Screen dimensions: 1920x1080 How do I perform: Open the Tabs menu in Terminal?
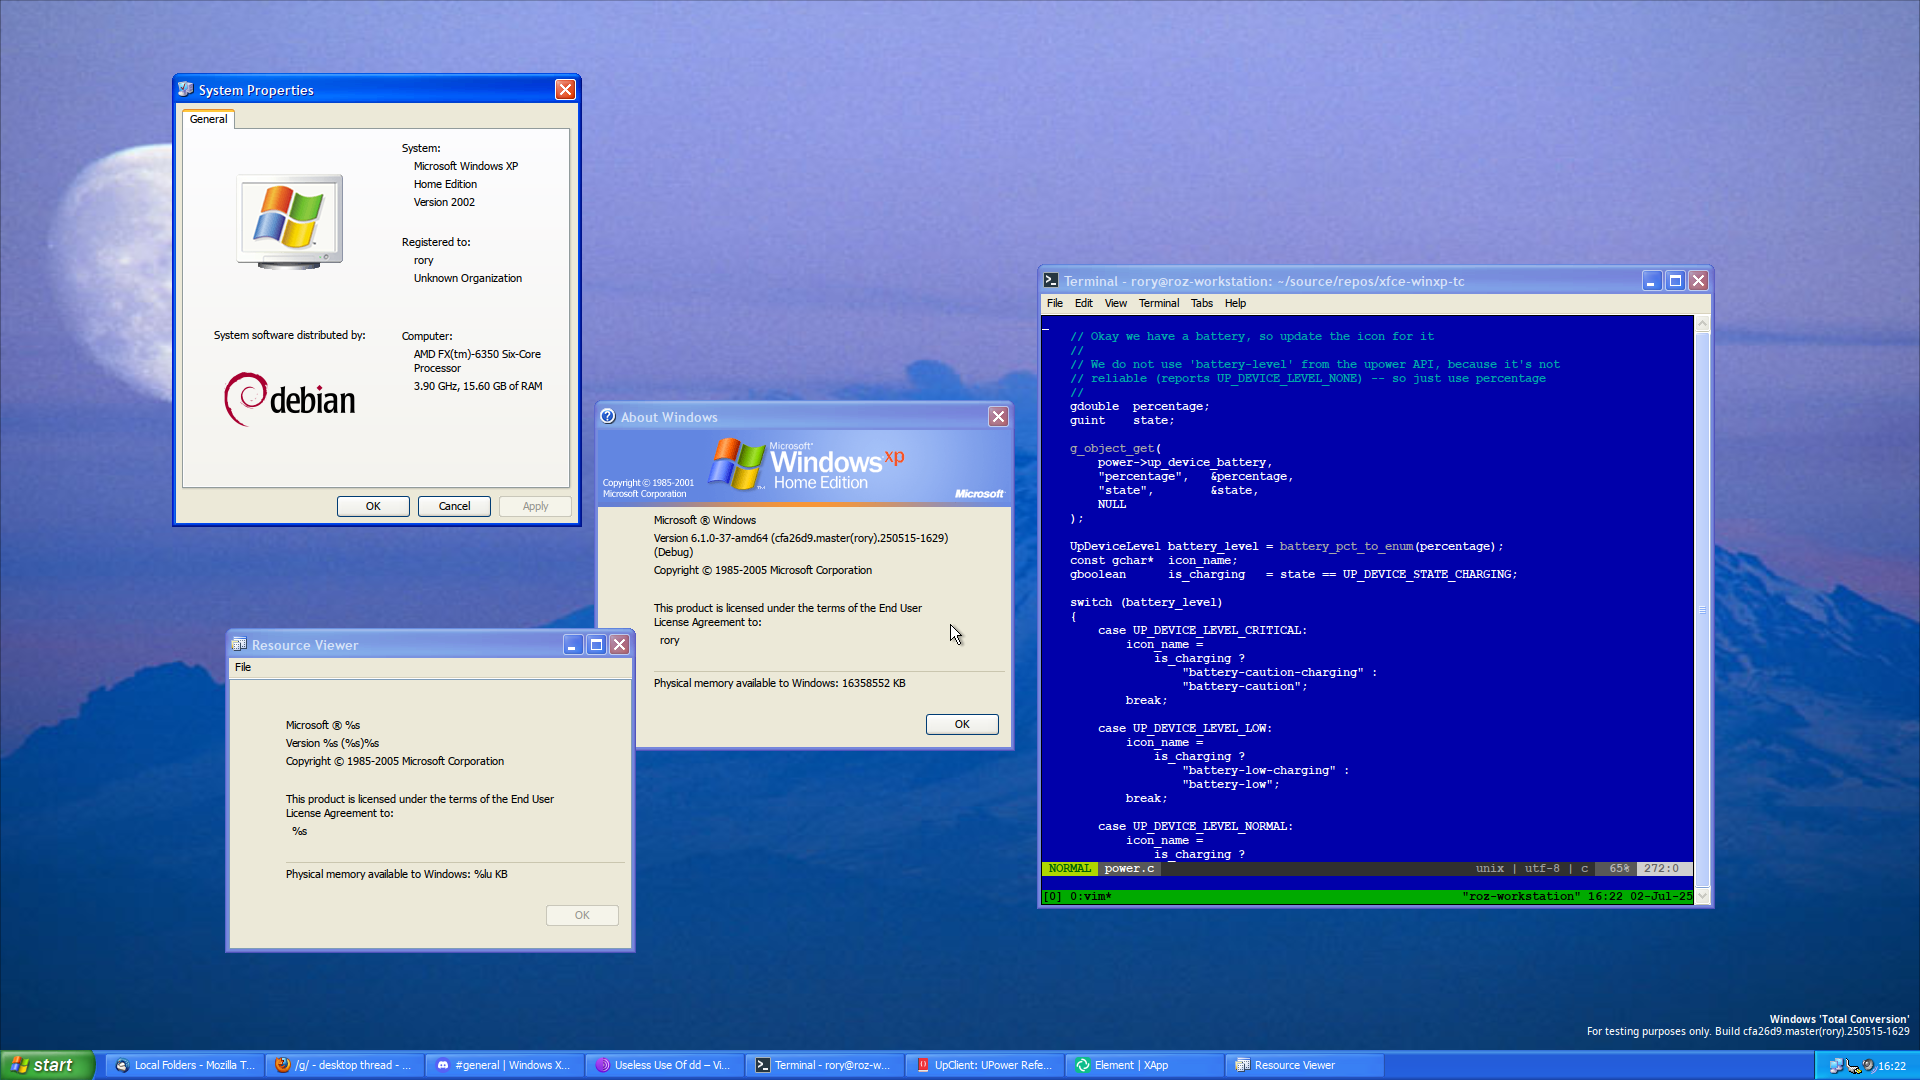coord(1202,303)
